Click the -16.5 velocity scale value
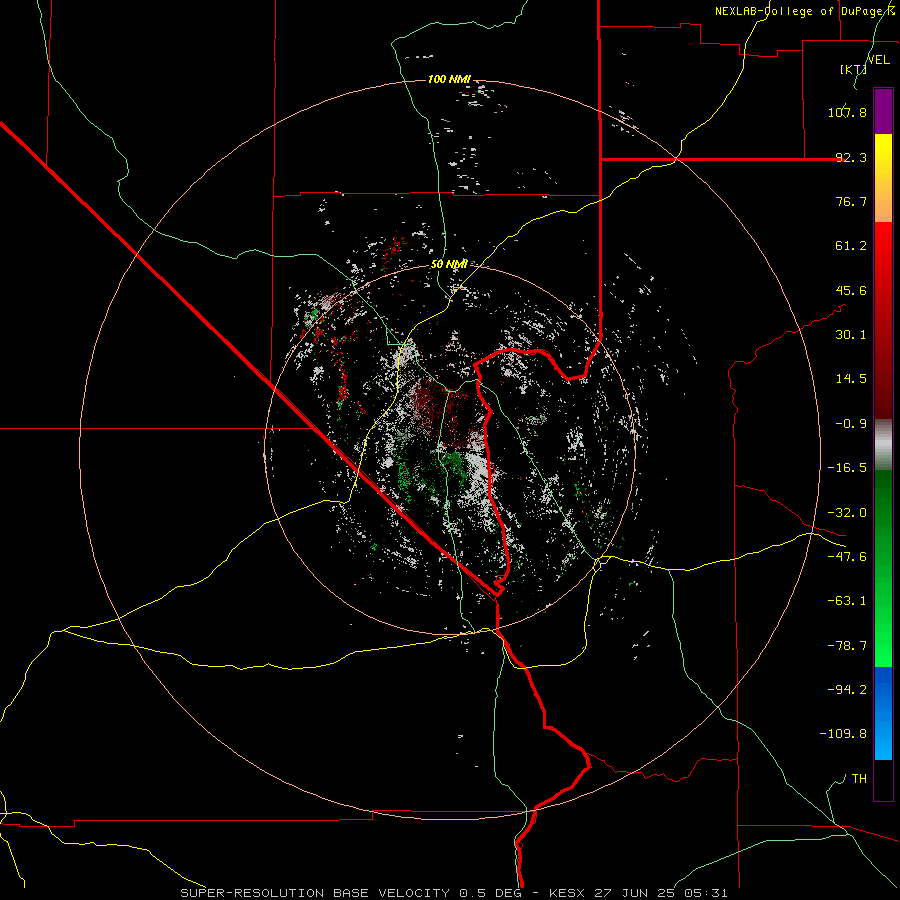This screenshot has height=900, width=900. [847, 467]
